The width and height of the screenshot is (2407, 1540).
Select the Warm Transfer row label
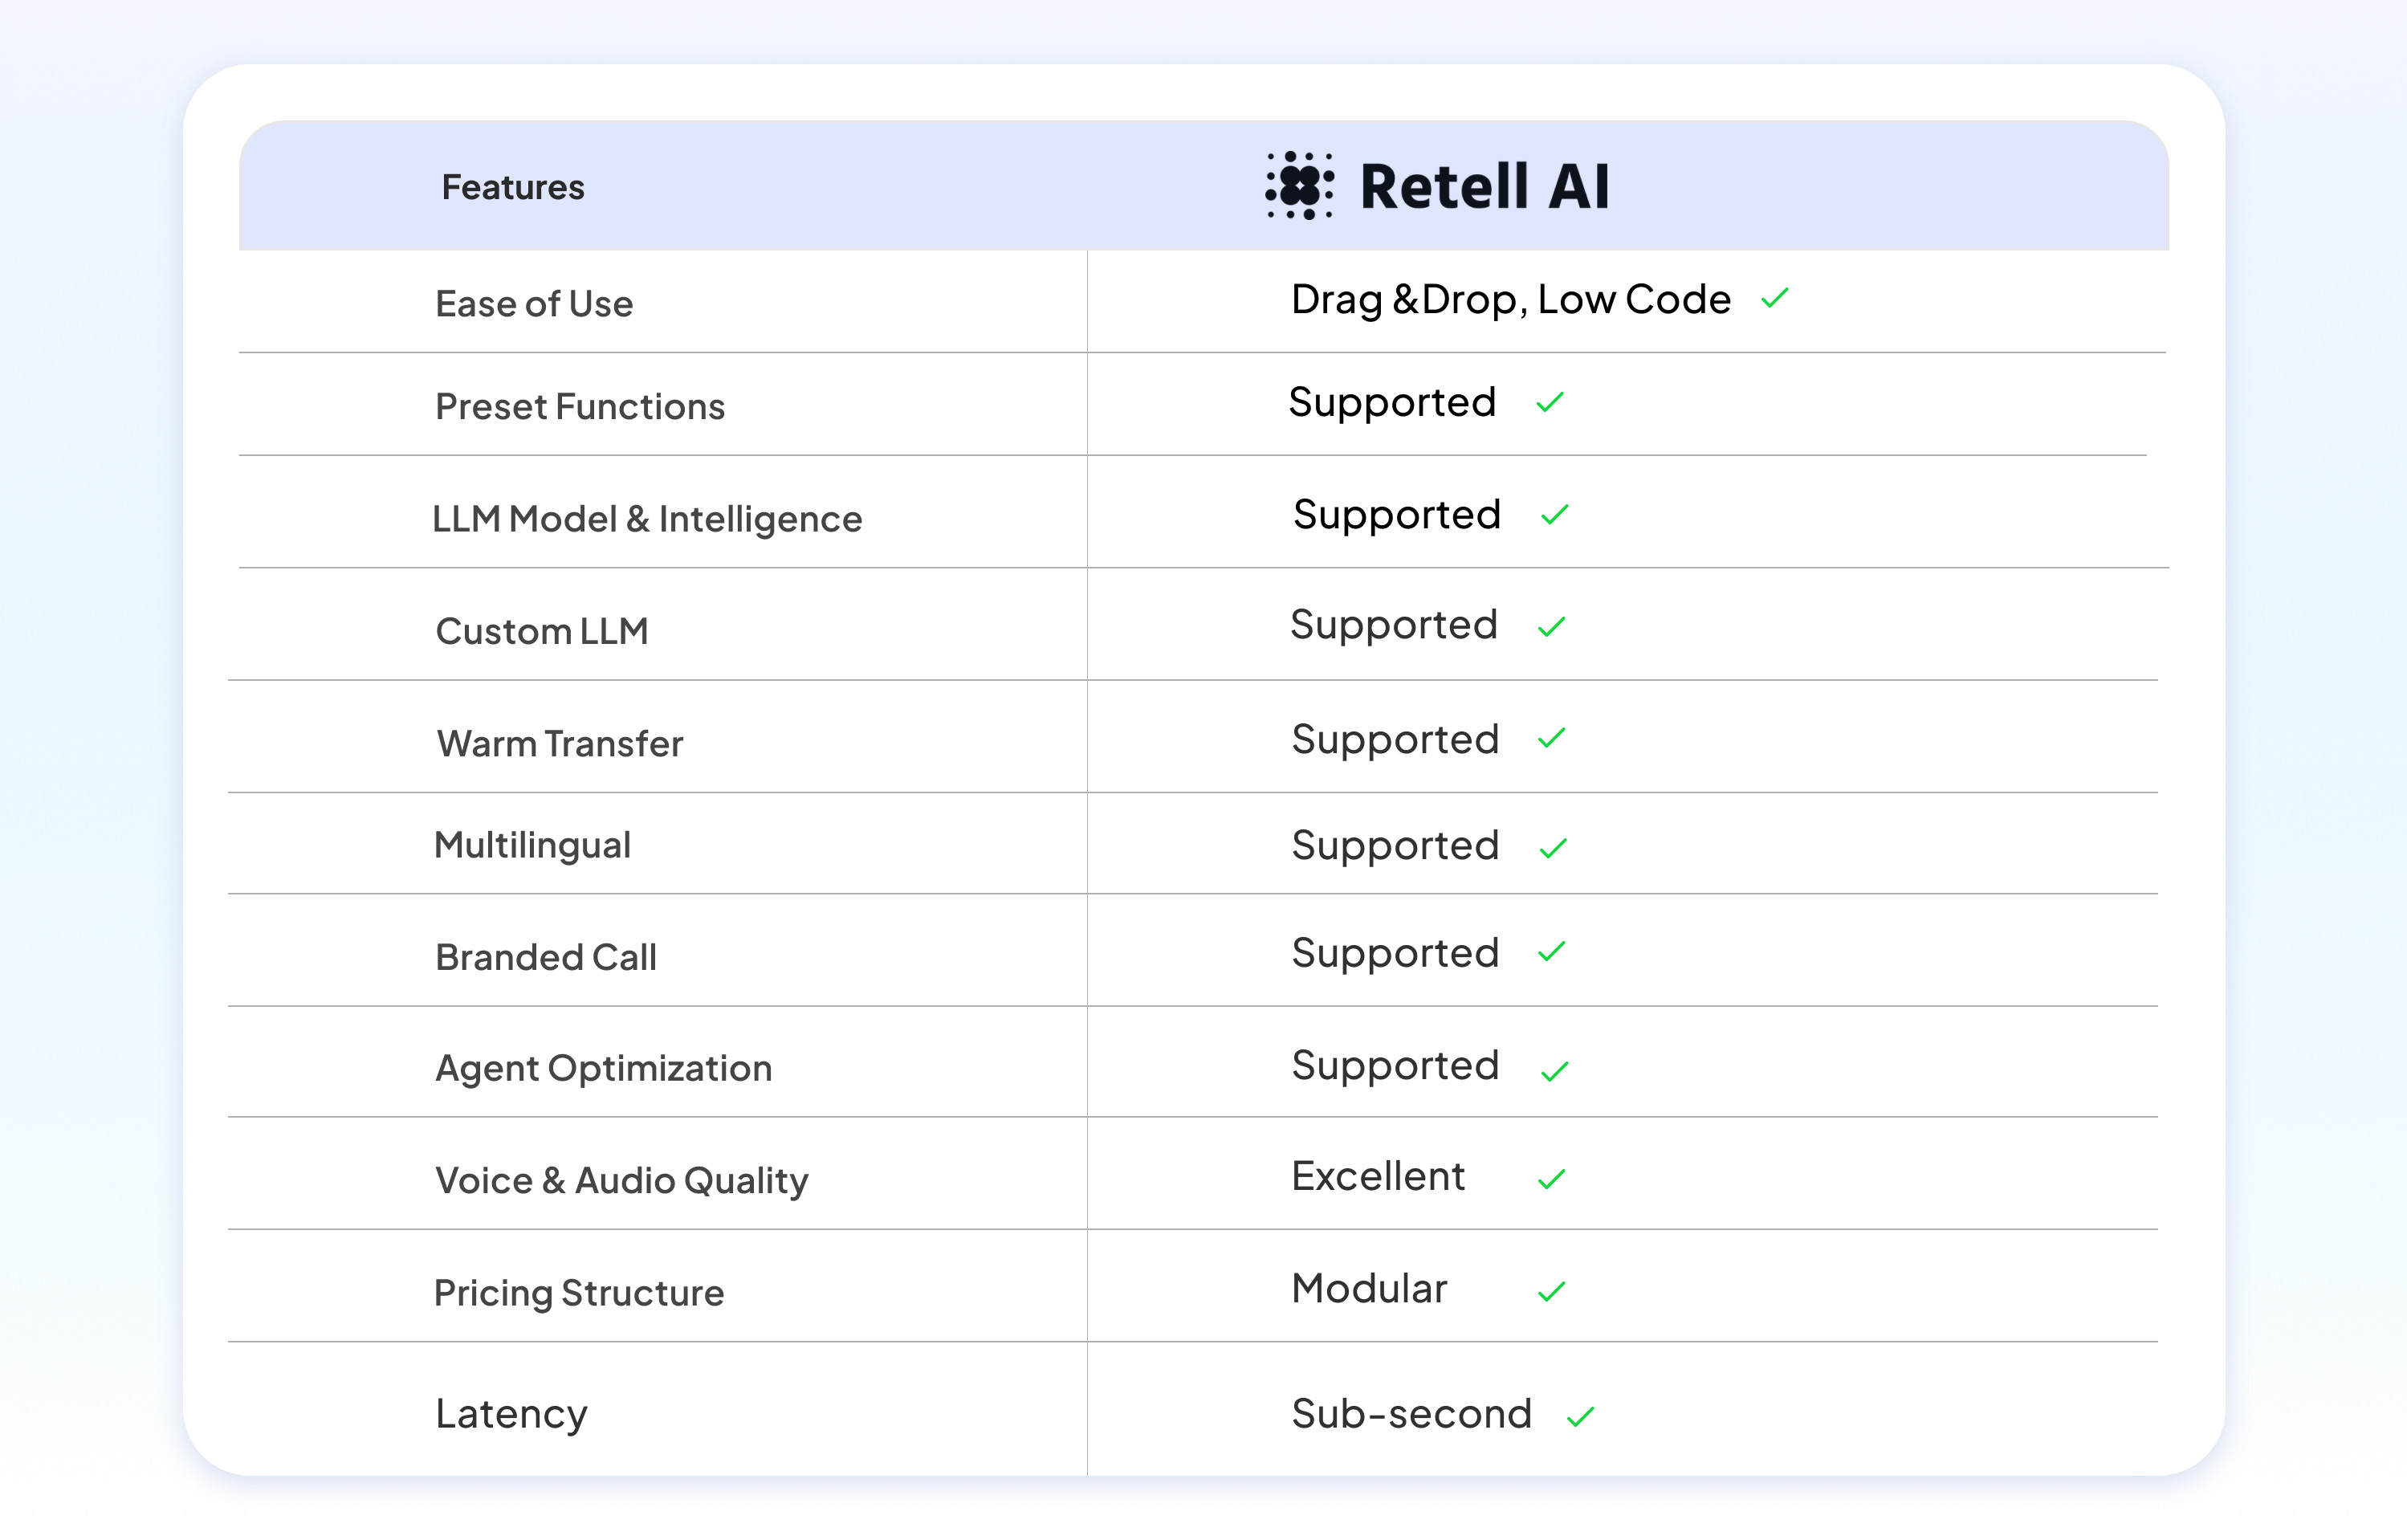(560, 744)
